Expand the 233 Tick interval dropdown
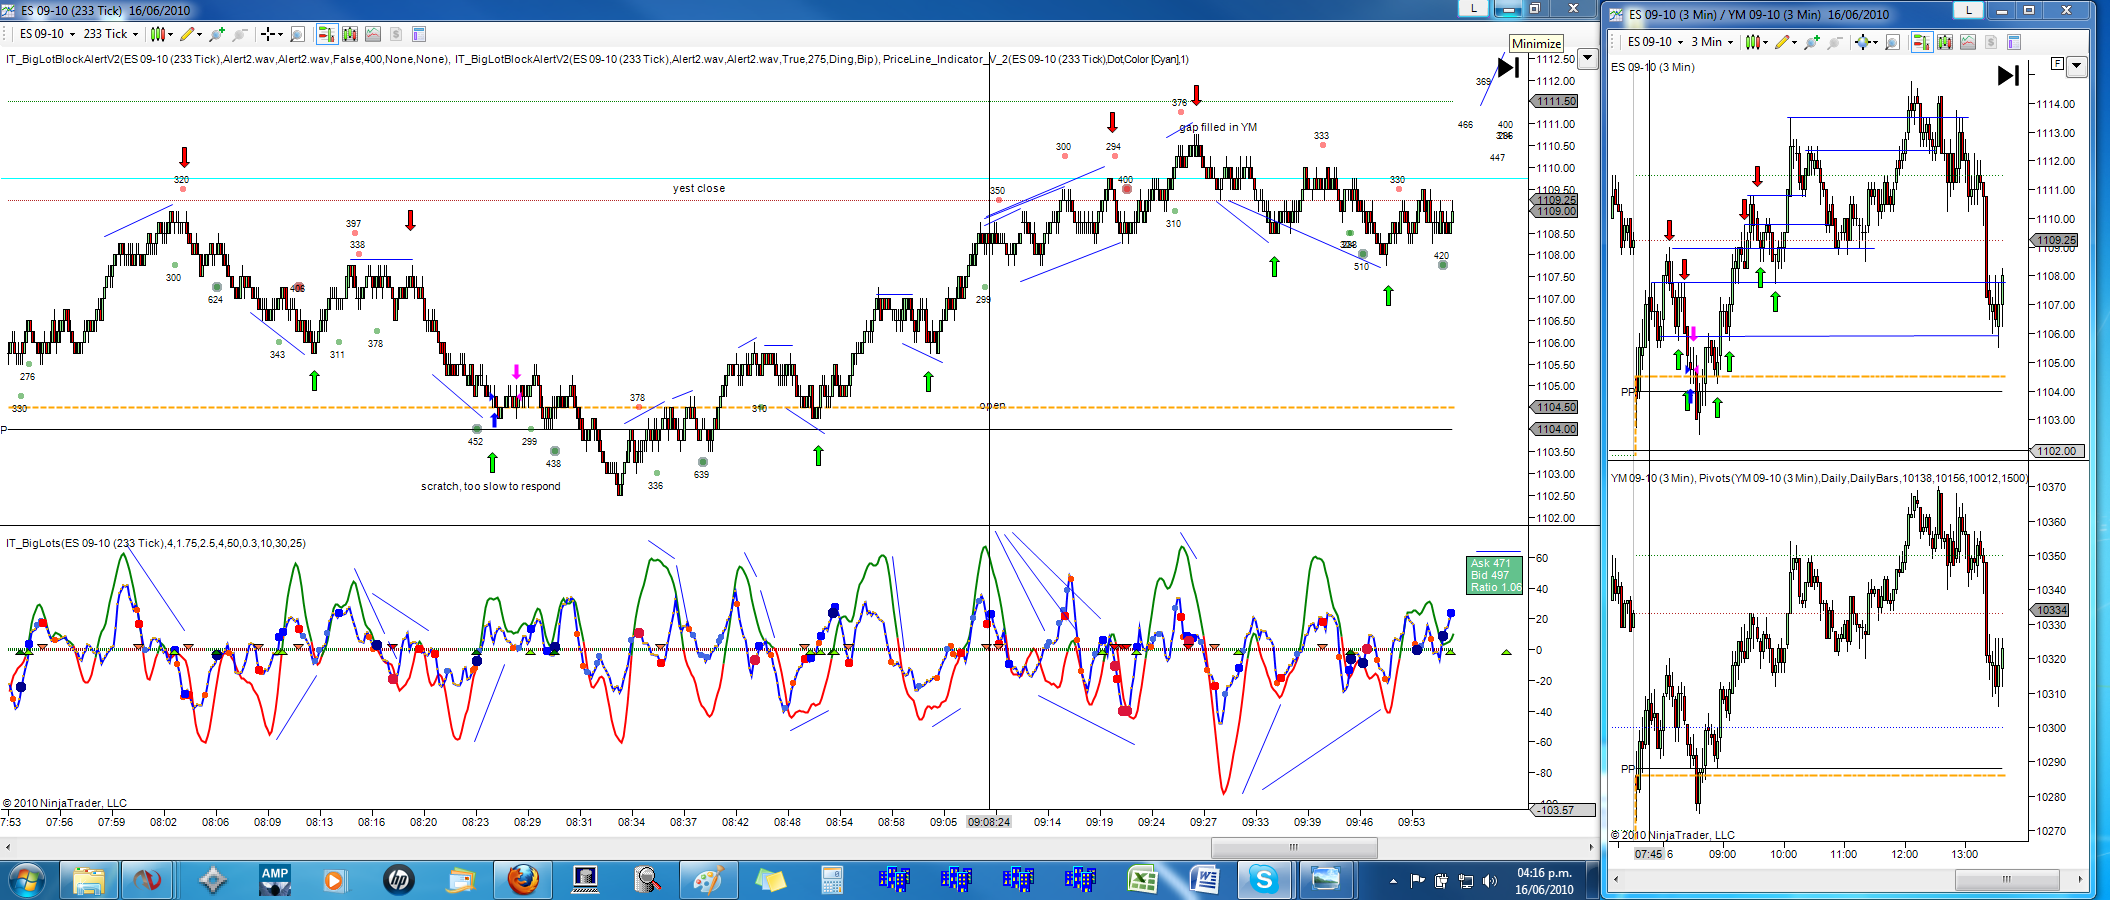The height and width of the screenshot is (900, 2110). (111, 34)
